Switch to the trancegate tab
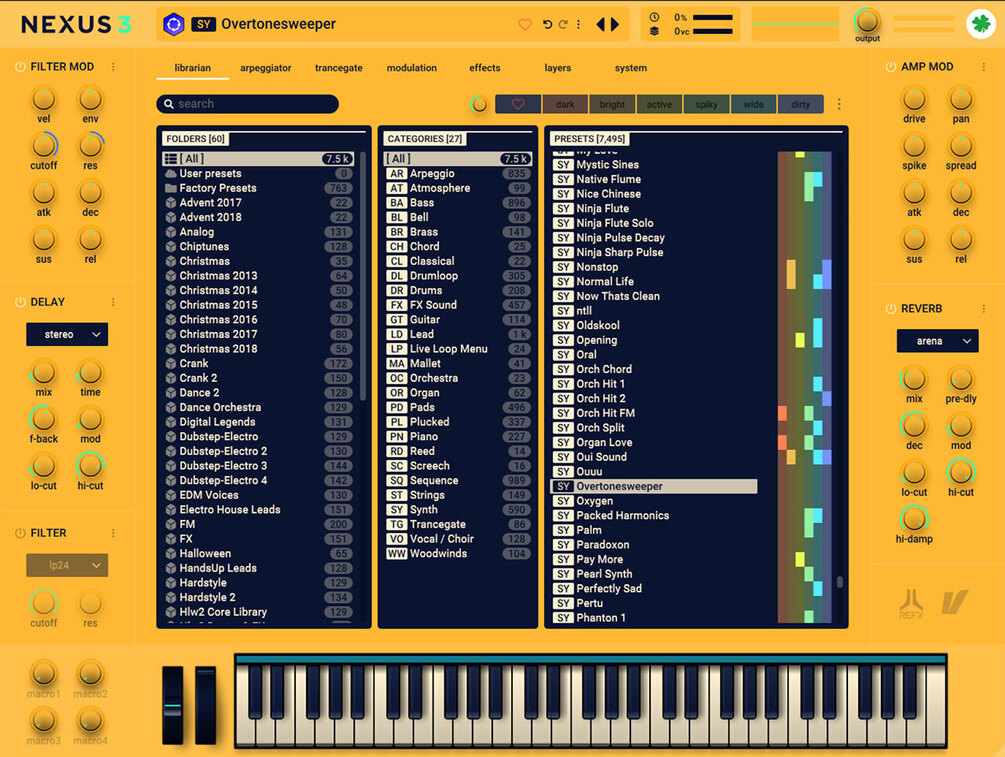This screenshot has height=757, width=1005. (338, 68)
